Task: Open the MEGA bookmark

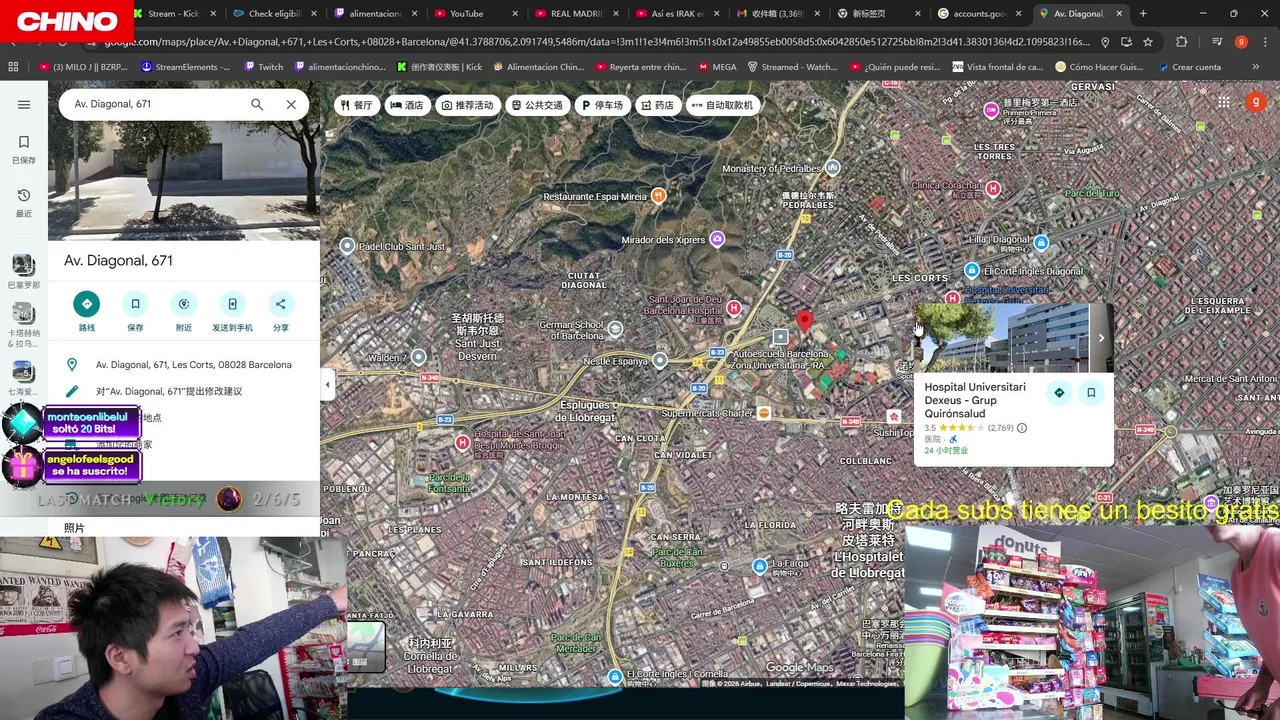Action: [718, 67]
